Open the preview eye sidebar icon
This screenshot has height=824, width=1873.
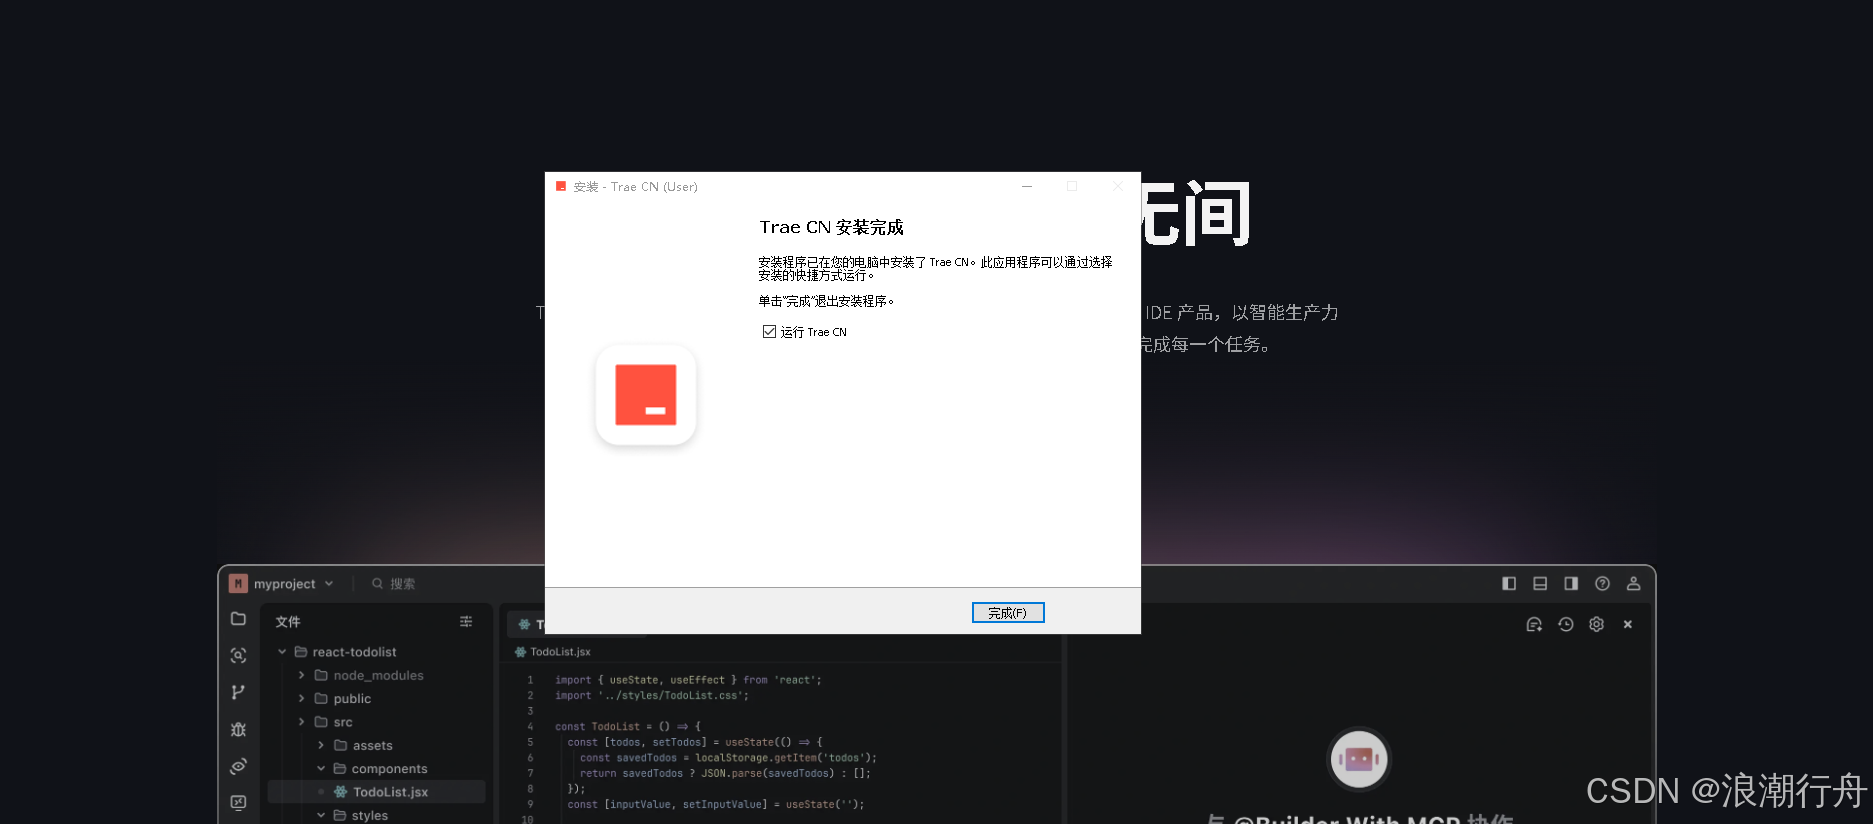click(238, 766)
